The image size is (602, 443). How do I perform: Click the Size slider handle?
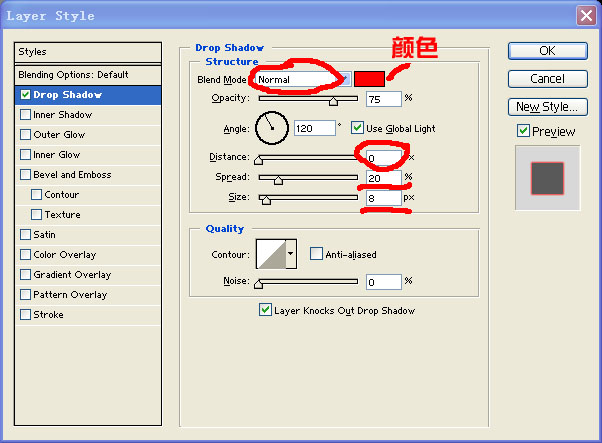coord(266,200)
